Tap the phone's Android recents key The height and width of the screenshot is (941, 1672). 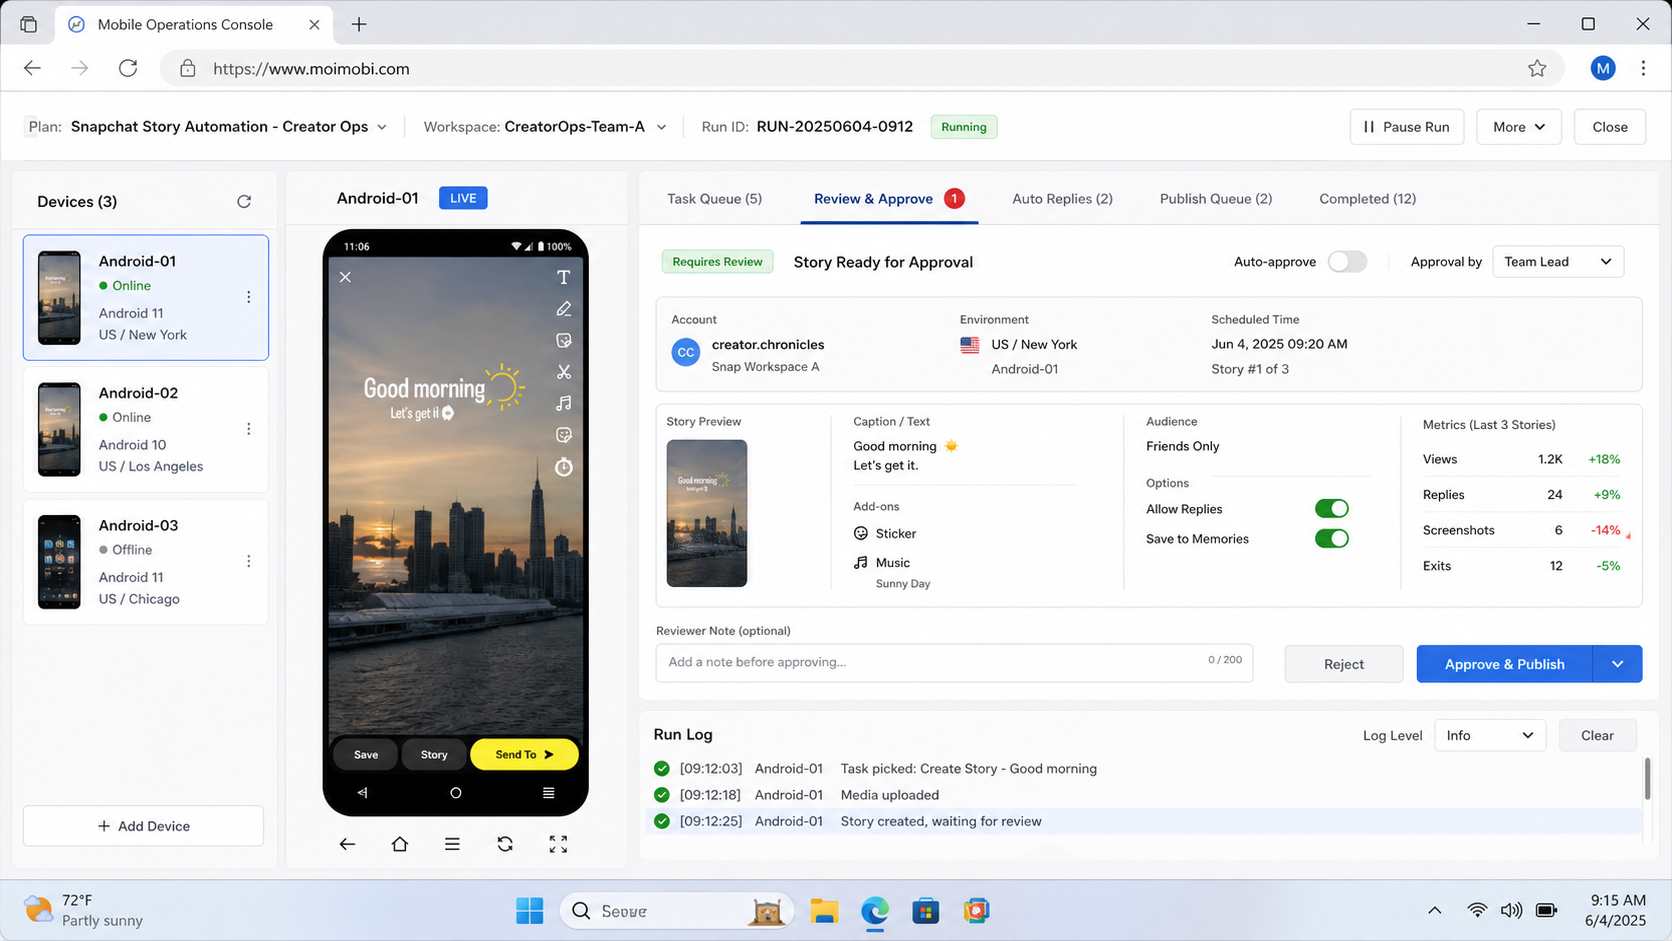click(548, 793)
